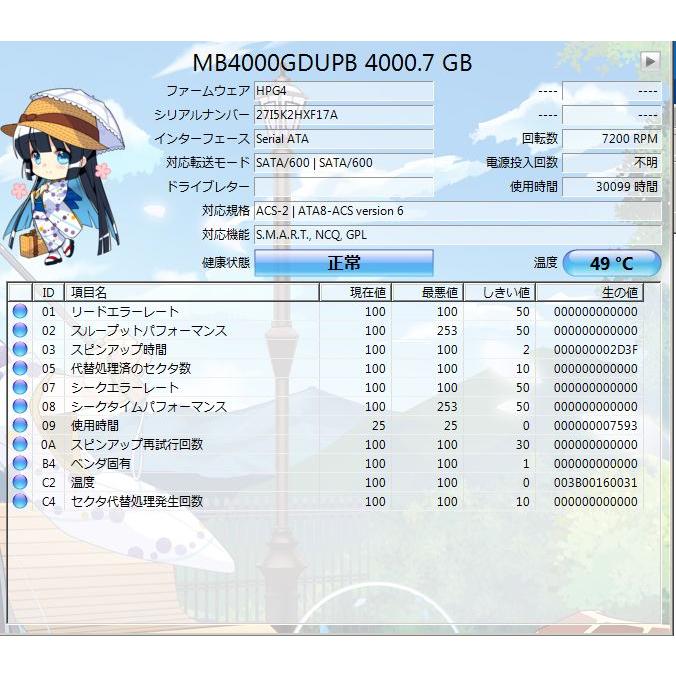Screen dimensions: 676x676
Task: Click the status icon for B4 ベンダ固有
Action: (20, 463)
